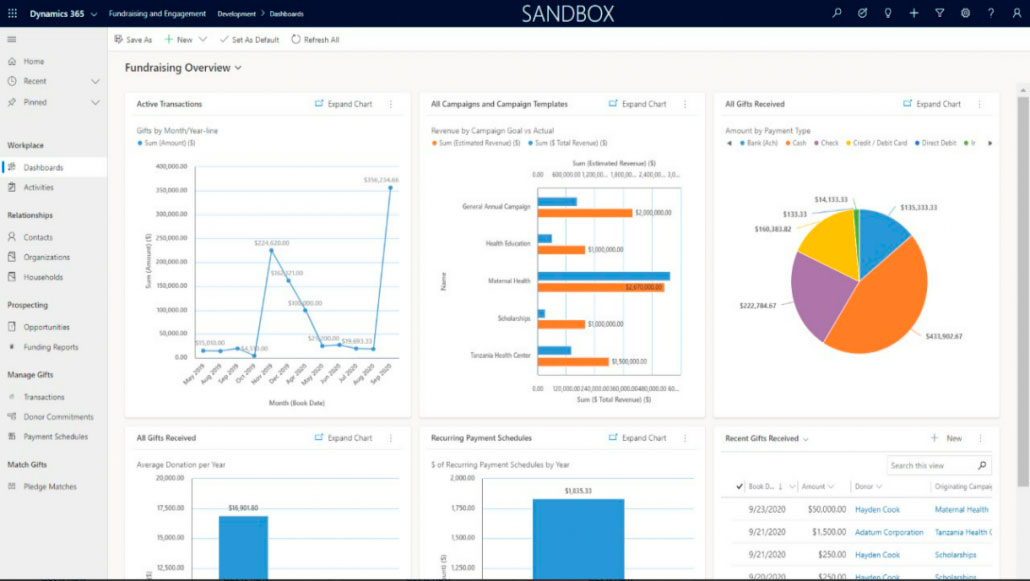Click the plus quick create icon
Viewport: 1030px width, 581px height.
pos(914,12)
